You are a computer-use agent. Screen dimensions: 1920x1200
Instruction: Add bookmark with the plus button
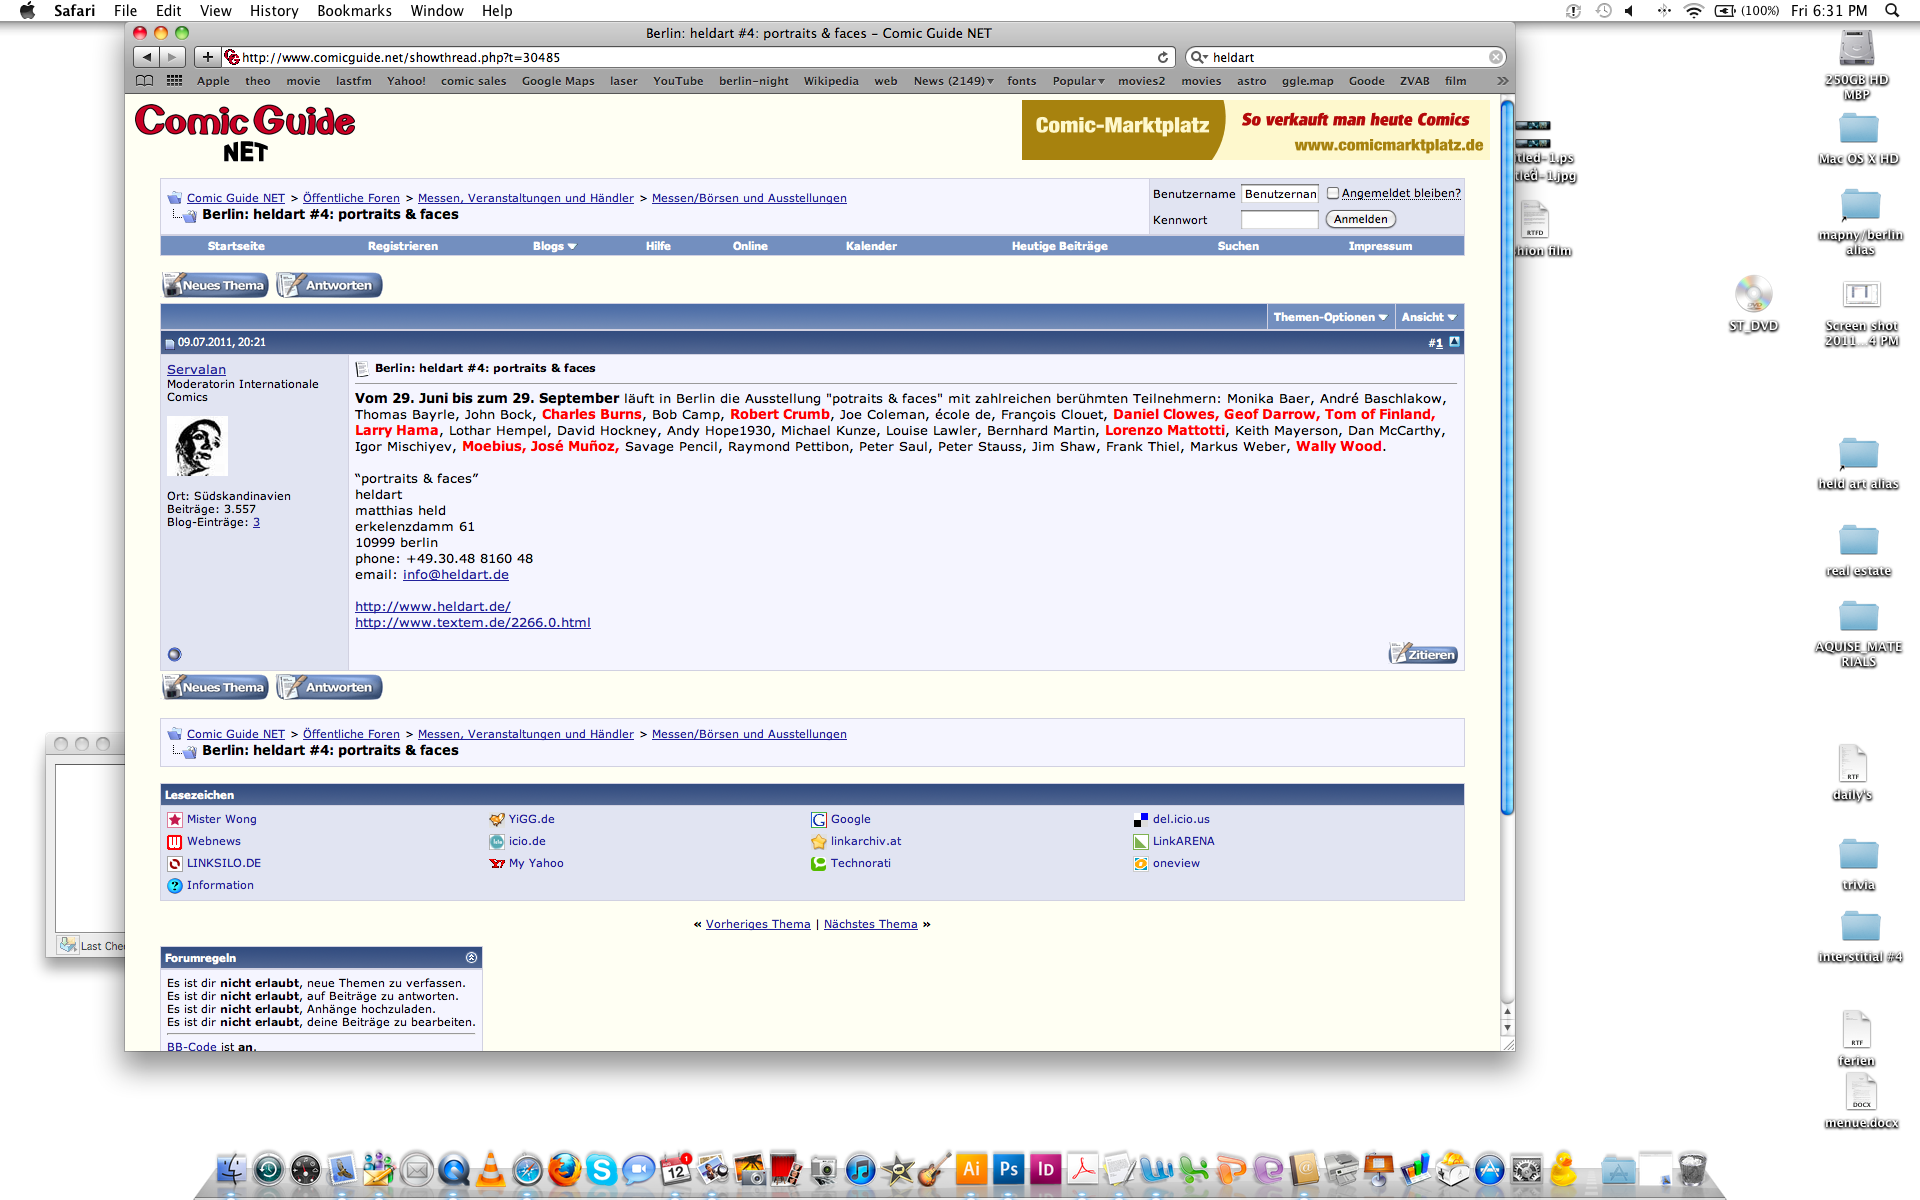tap(207, 57)
